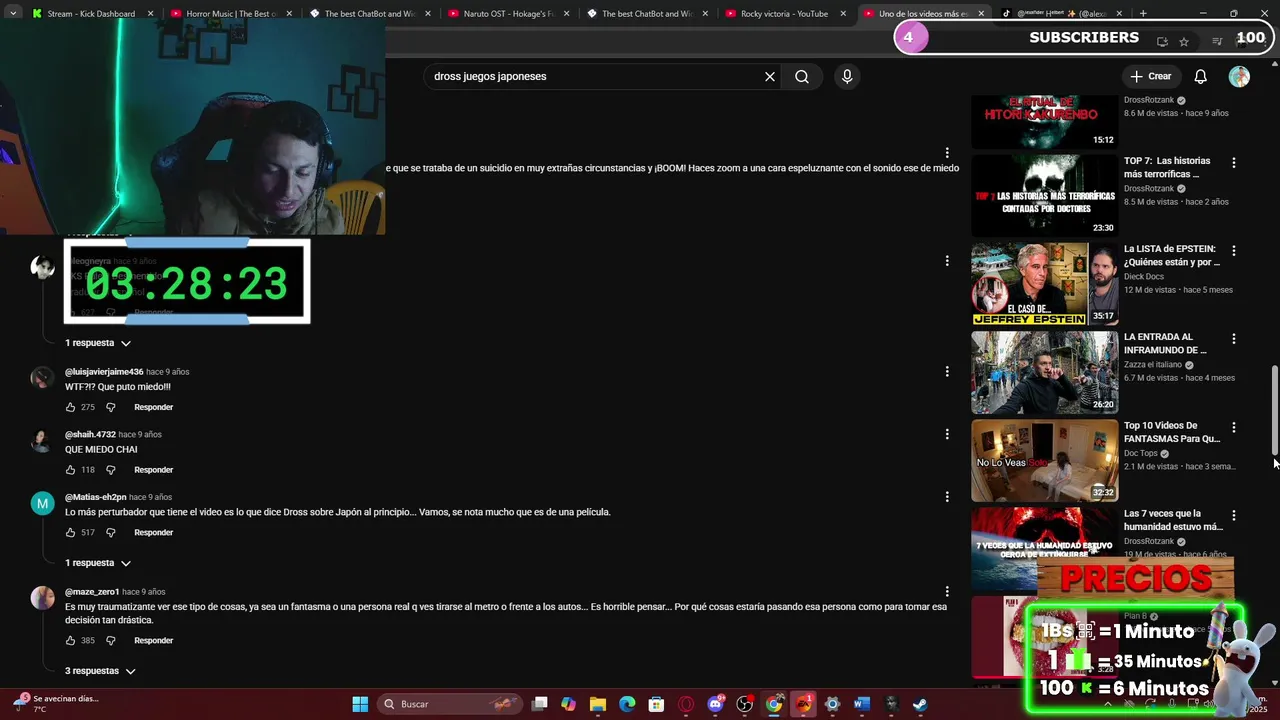Viewport: 1280px width, 720px height.
Task: Switch to first The best ChatBot tab
Action: pyautogui.click(x=370, y=14)
